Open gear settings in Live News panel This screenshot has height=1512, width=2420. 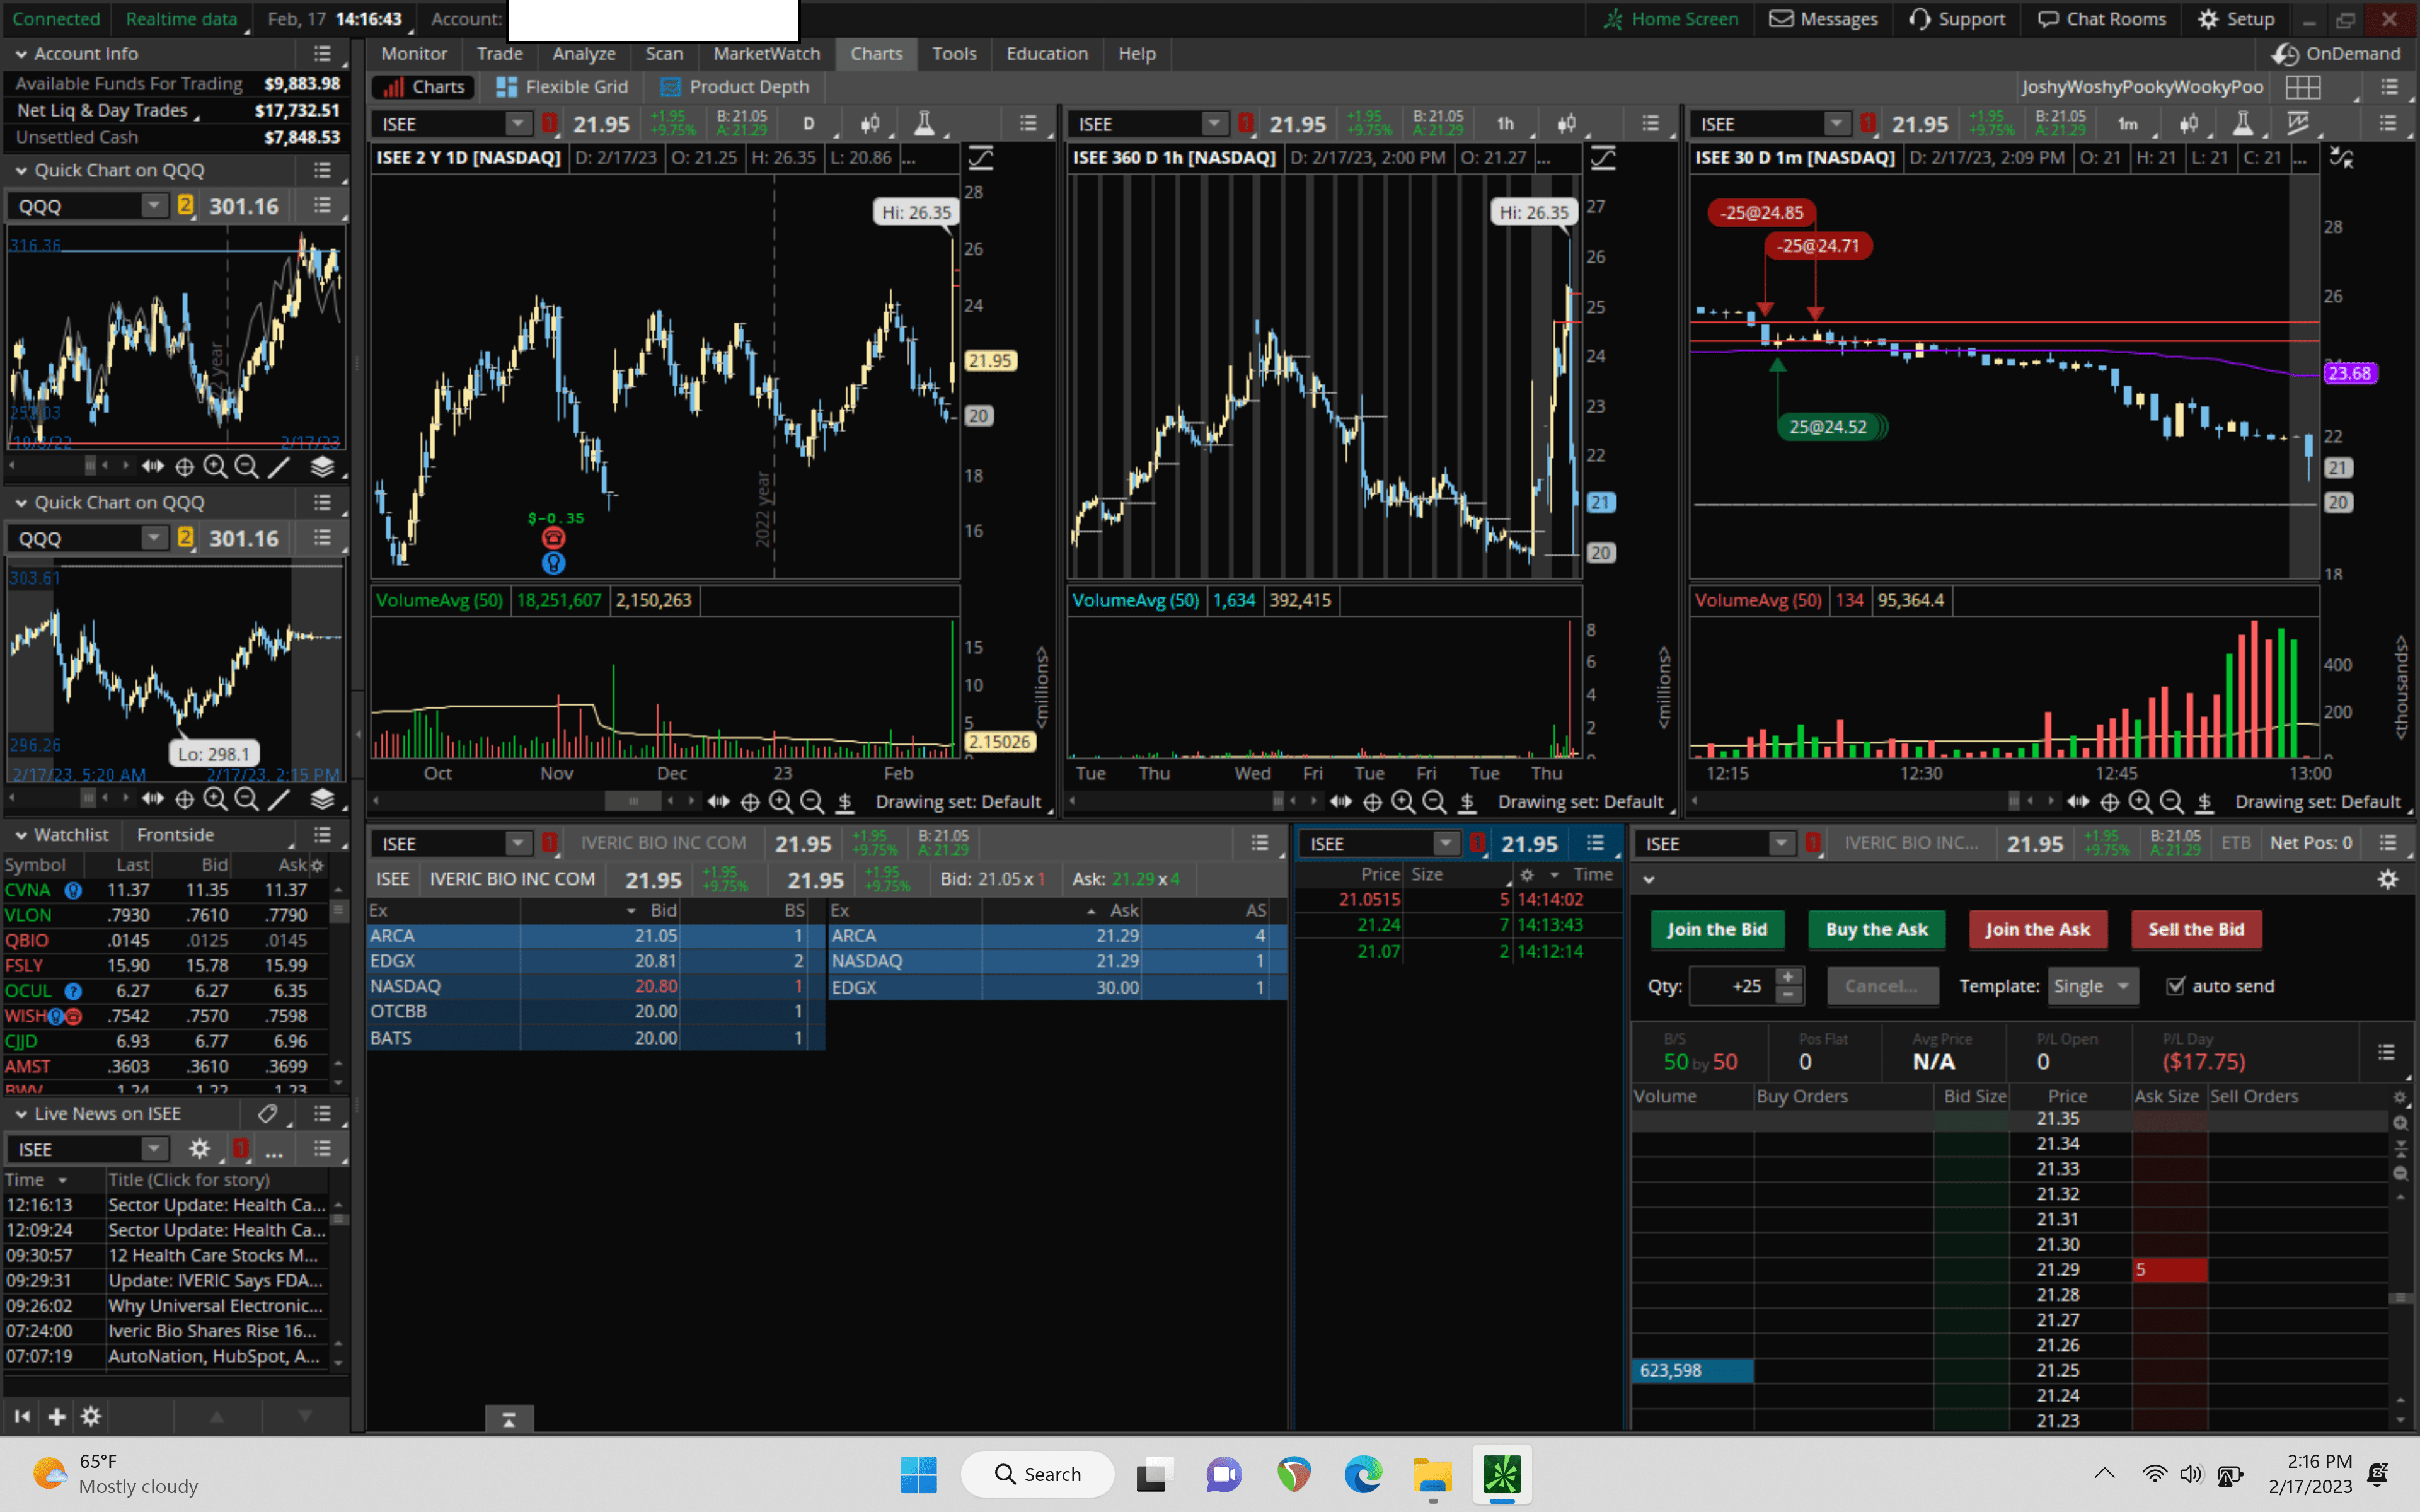coord(199,1149)
